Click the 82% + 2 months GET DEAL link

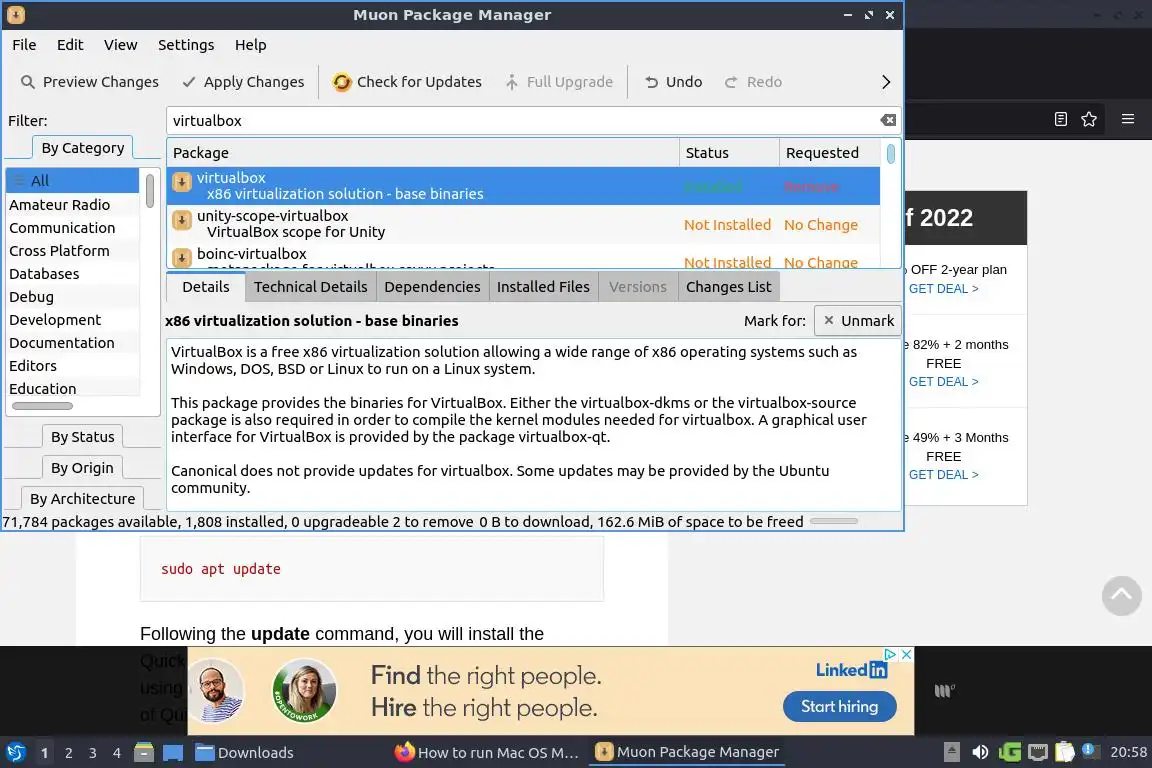(943, 381)
